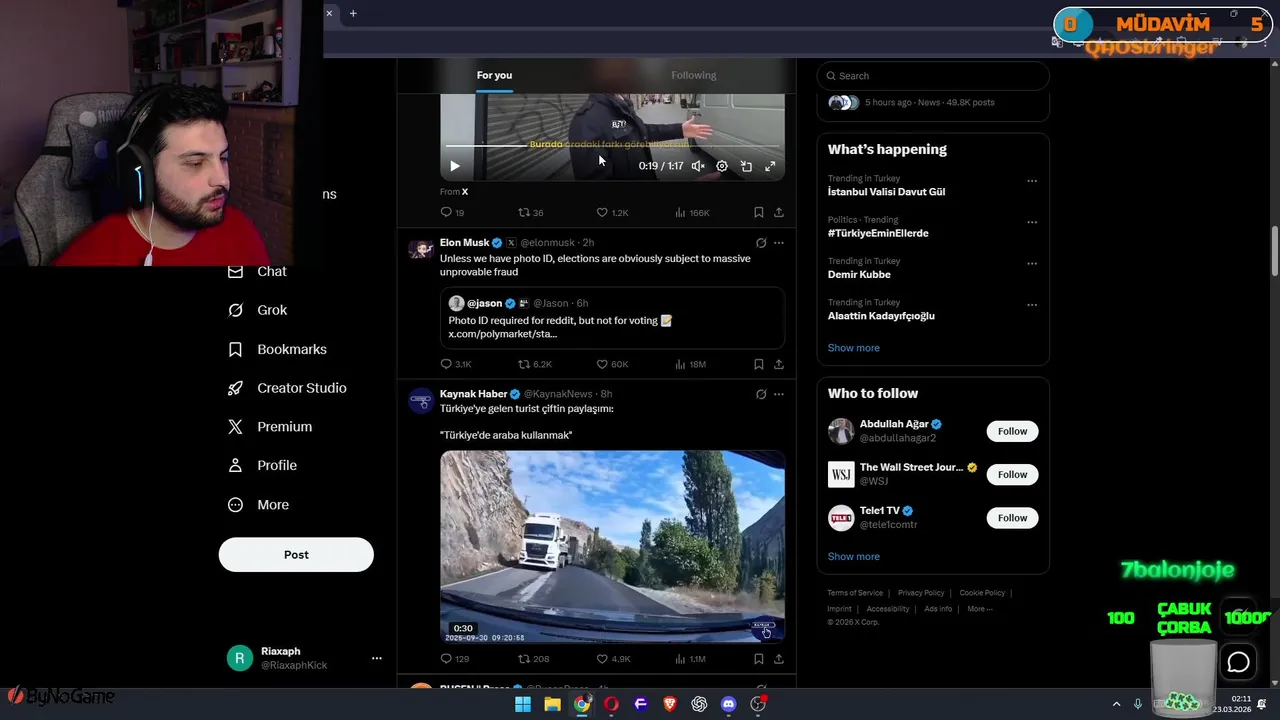The height and width of the screenshot is (720, 1280).
Task: Reply to Kaynak Haber's post with 129 replies
Action: pyautogui.click(x=454, y=659)
